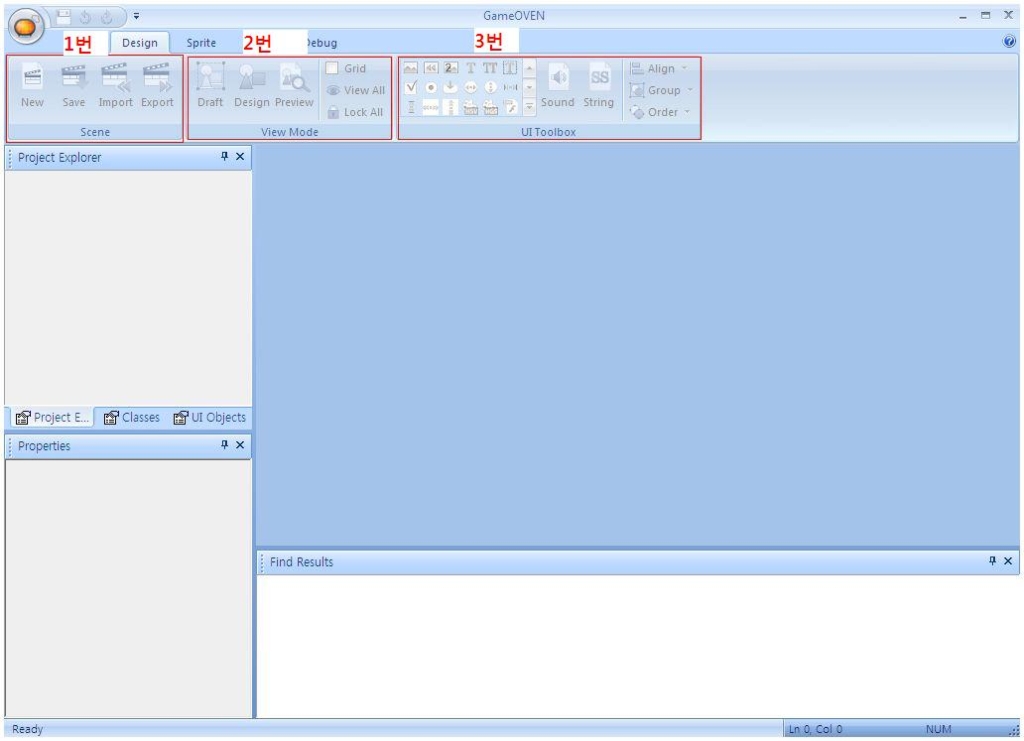Select the number image tool

(451, 68)
